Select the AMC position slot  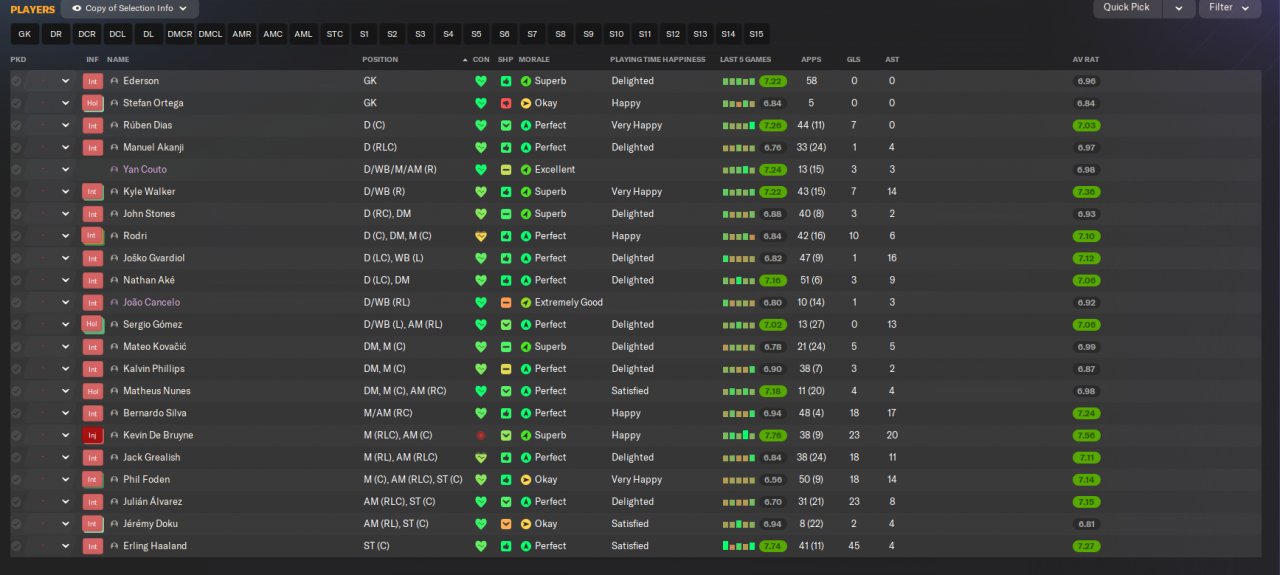[x=273, y=34]
